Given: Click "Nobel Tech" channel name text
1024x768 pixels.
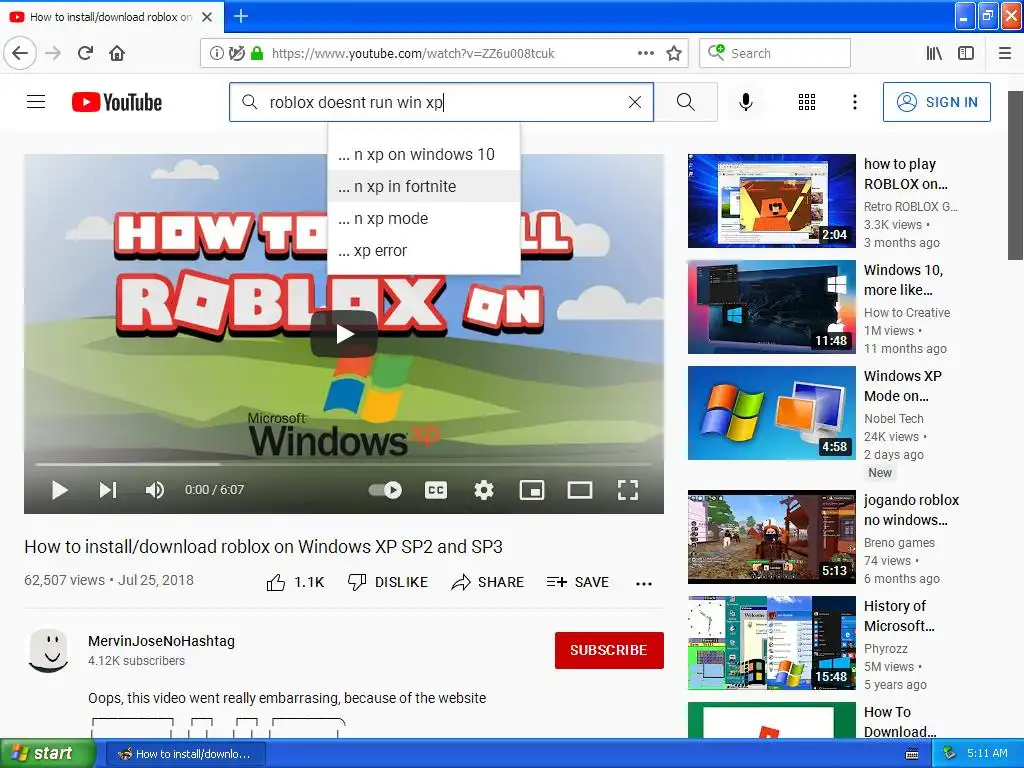Looking at the screenshot, I should point(893,419).
